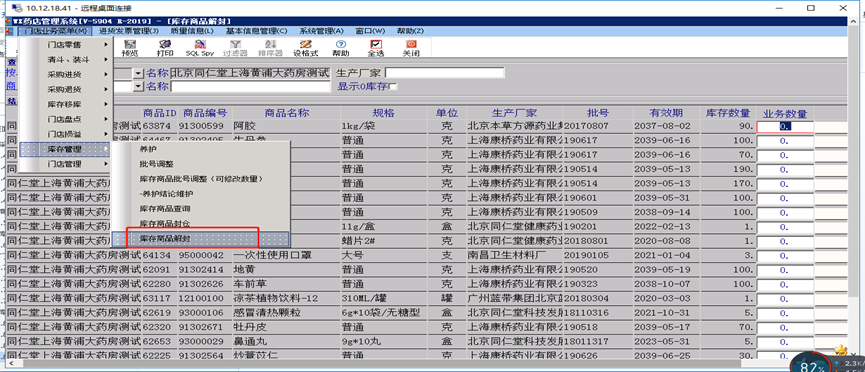Expand the 门店盘点 submenu
The width and height of the screenshot is (865, 372).
point(66,119)
